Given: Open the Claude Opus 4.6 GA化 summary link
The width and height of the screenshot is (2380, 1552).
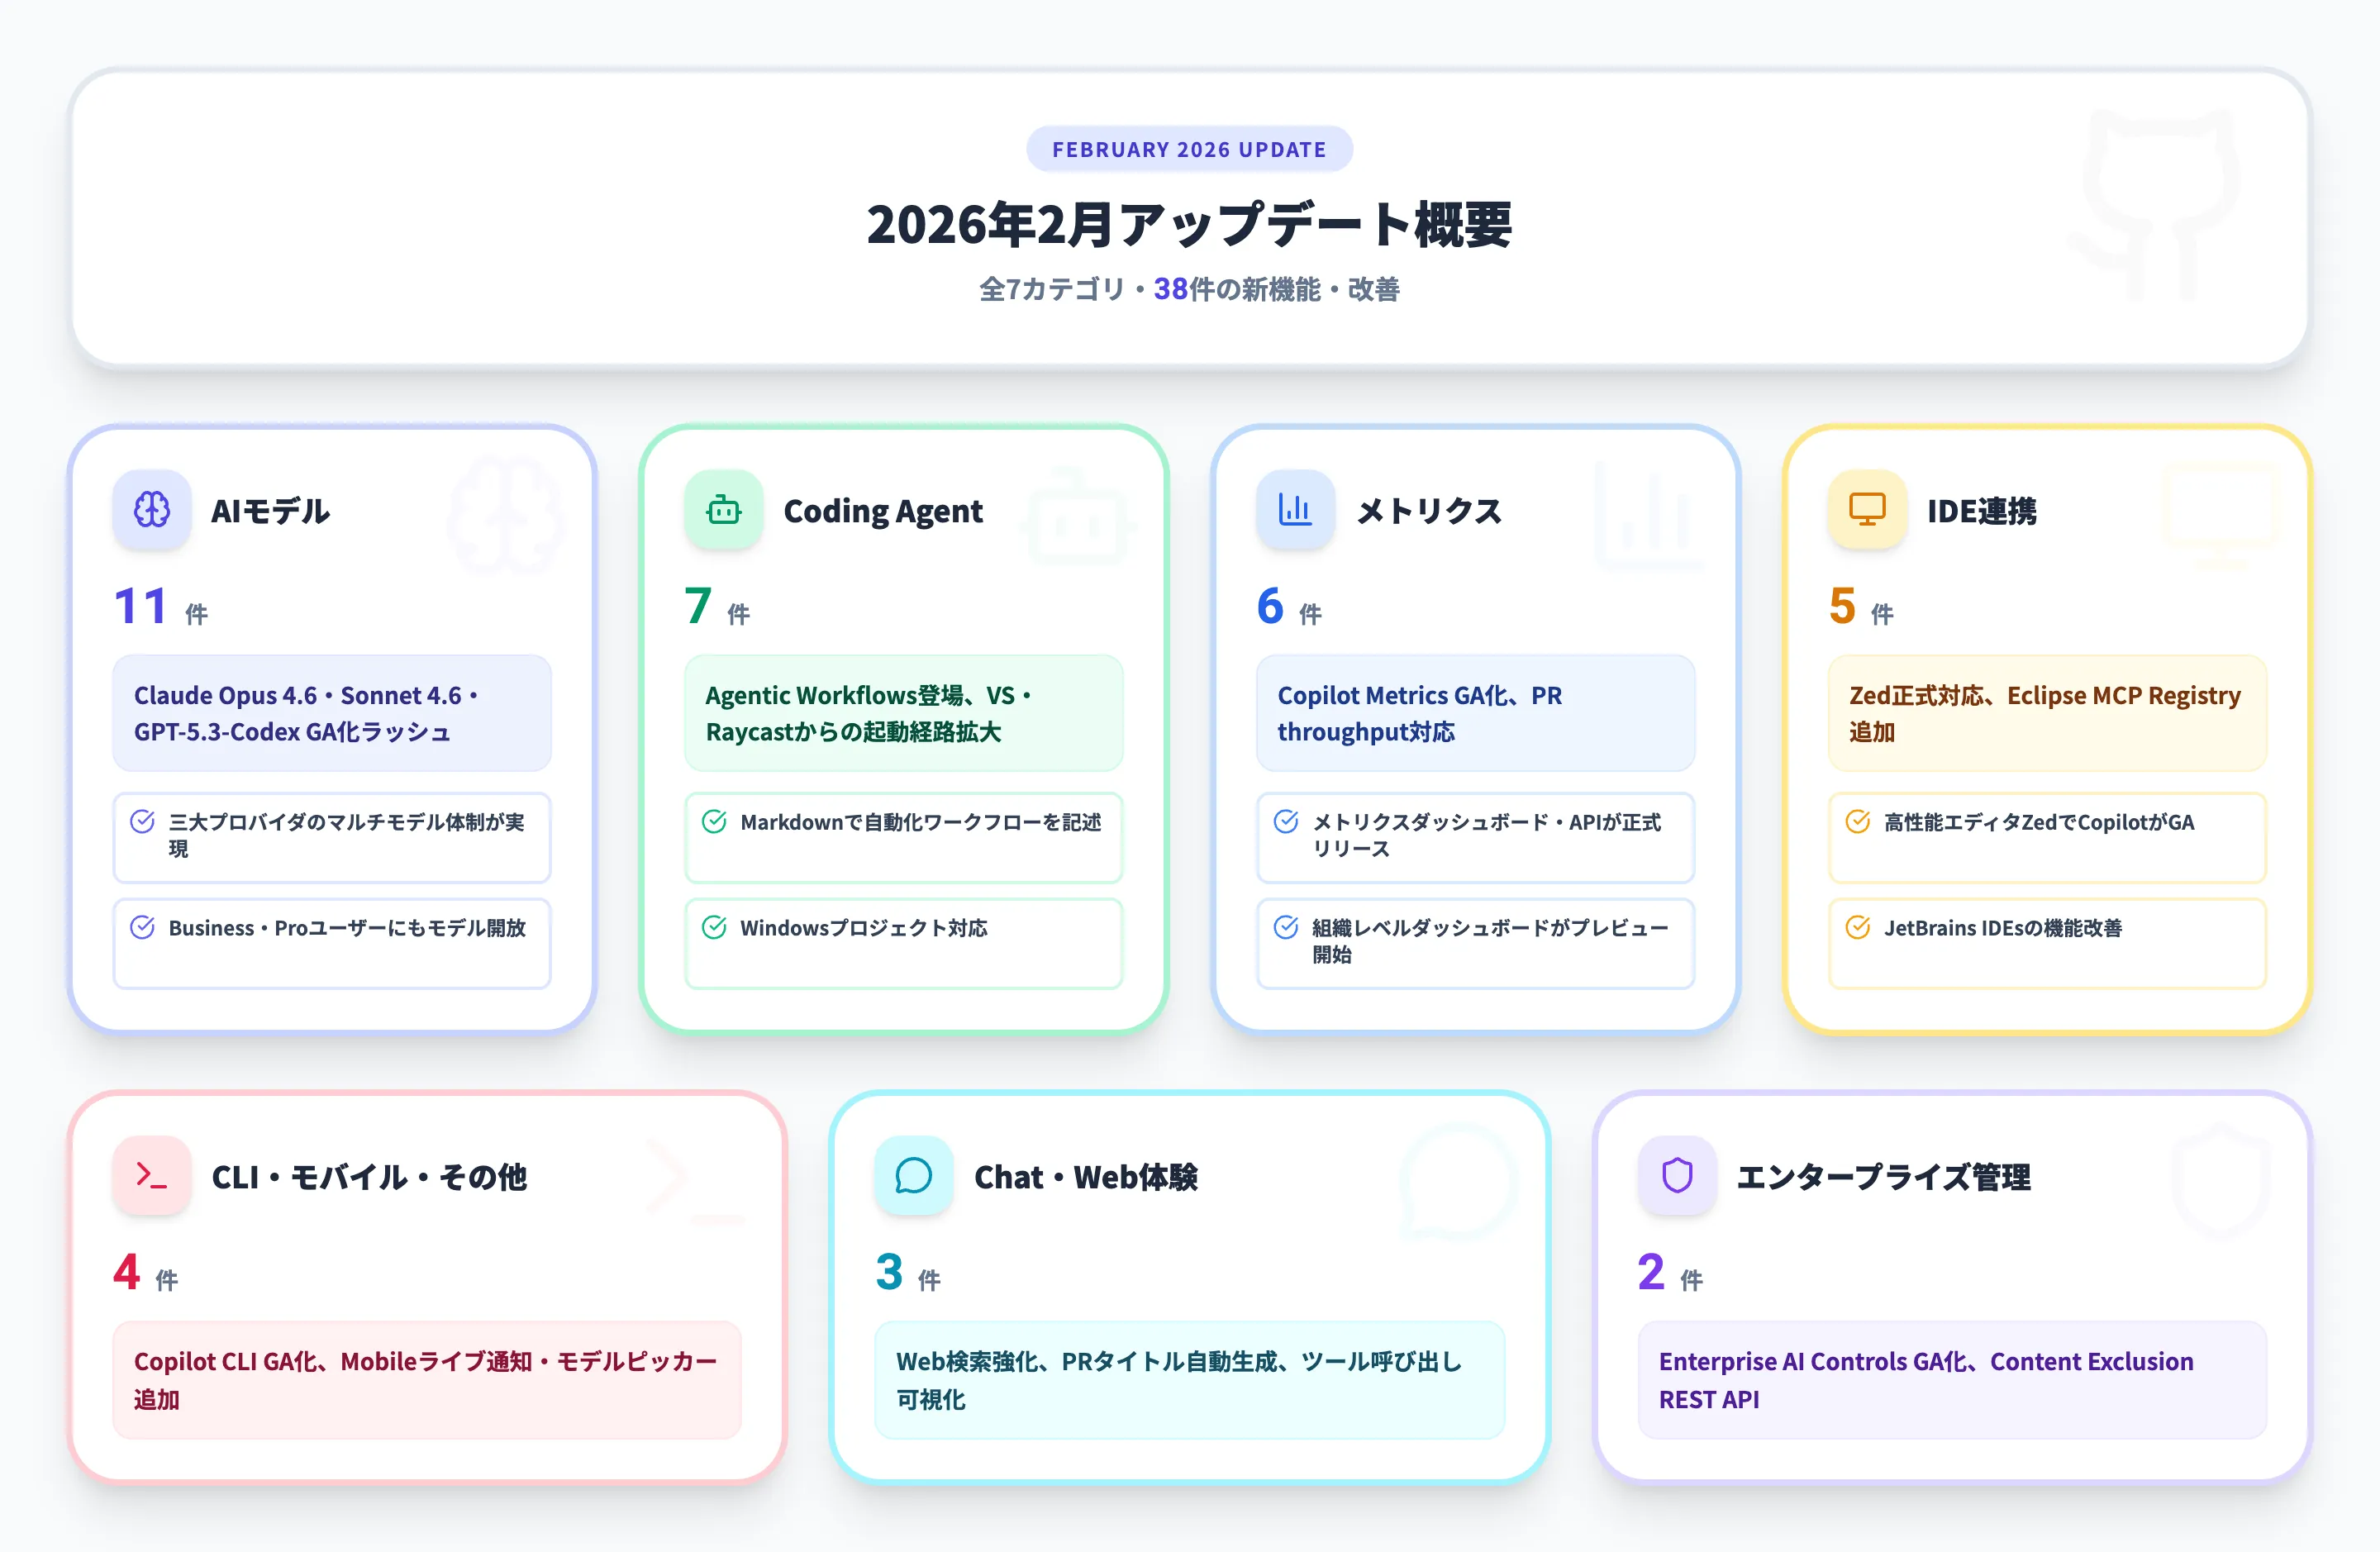Looking at the screenshot, I should (x=331, y=713).
